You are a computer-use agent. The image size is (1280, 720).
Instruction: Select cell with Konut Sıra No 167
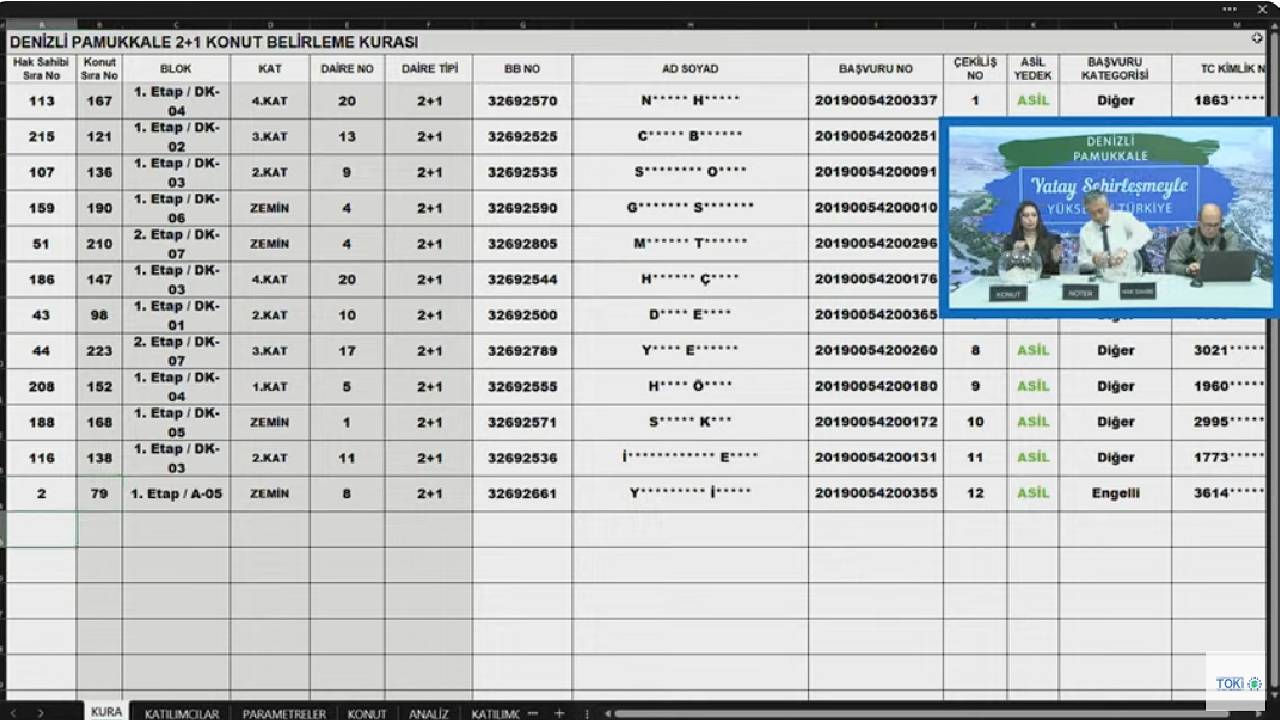pos(99,101)
